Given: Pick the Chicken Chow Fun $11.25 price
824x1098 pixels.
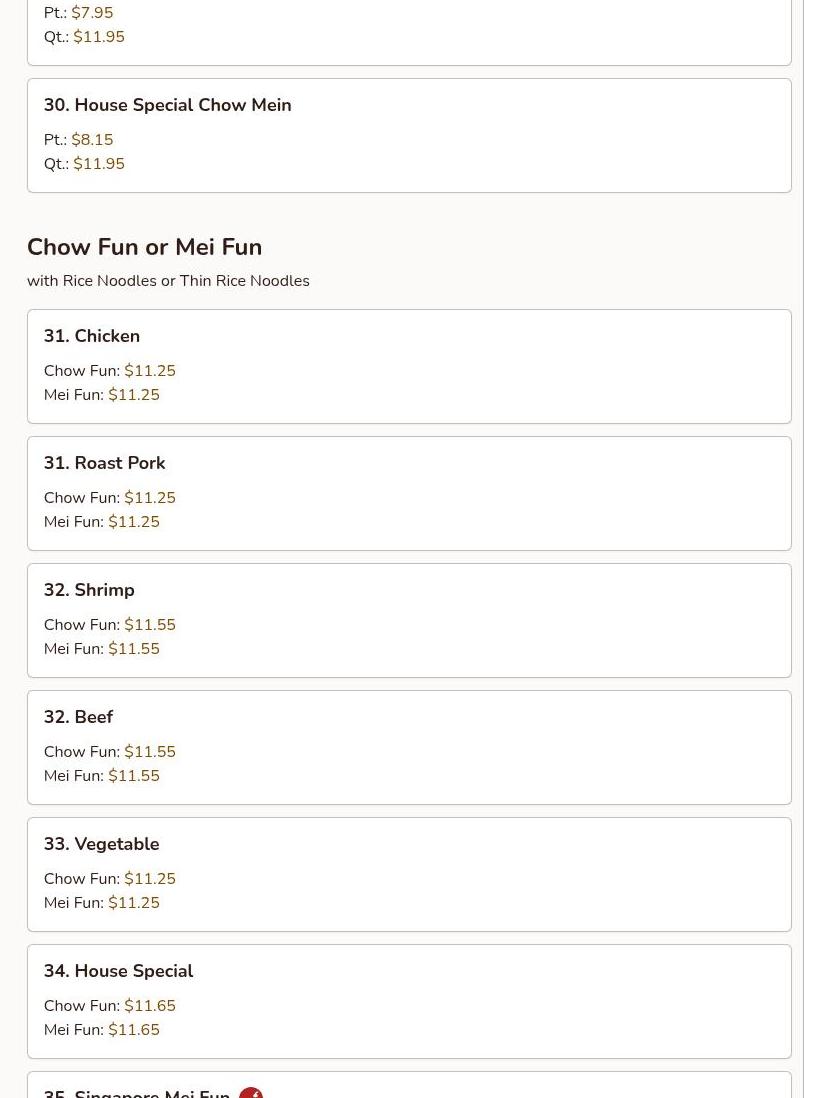Looking at the screenshot, I should click(x=149, y=371).
